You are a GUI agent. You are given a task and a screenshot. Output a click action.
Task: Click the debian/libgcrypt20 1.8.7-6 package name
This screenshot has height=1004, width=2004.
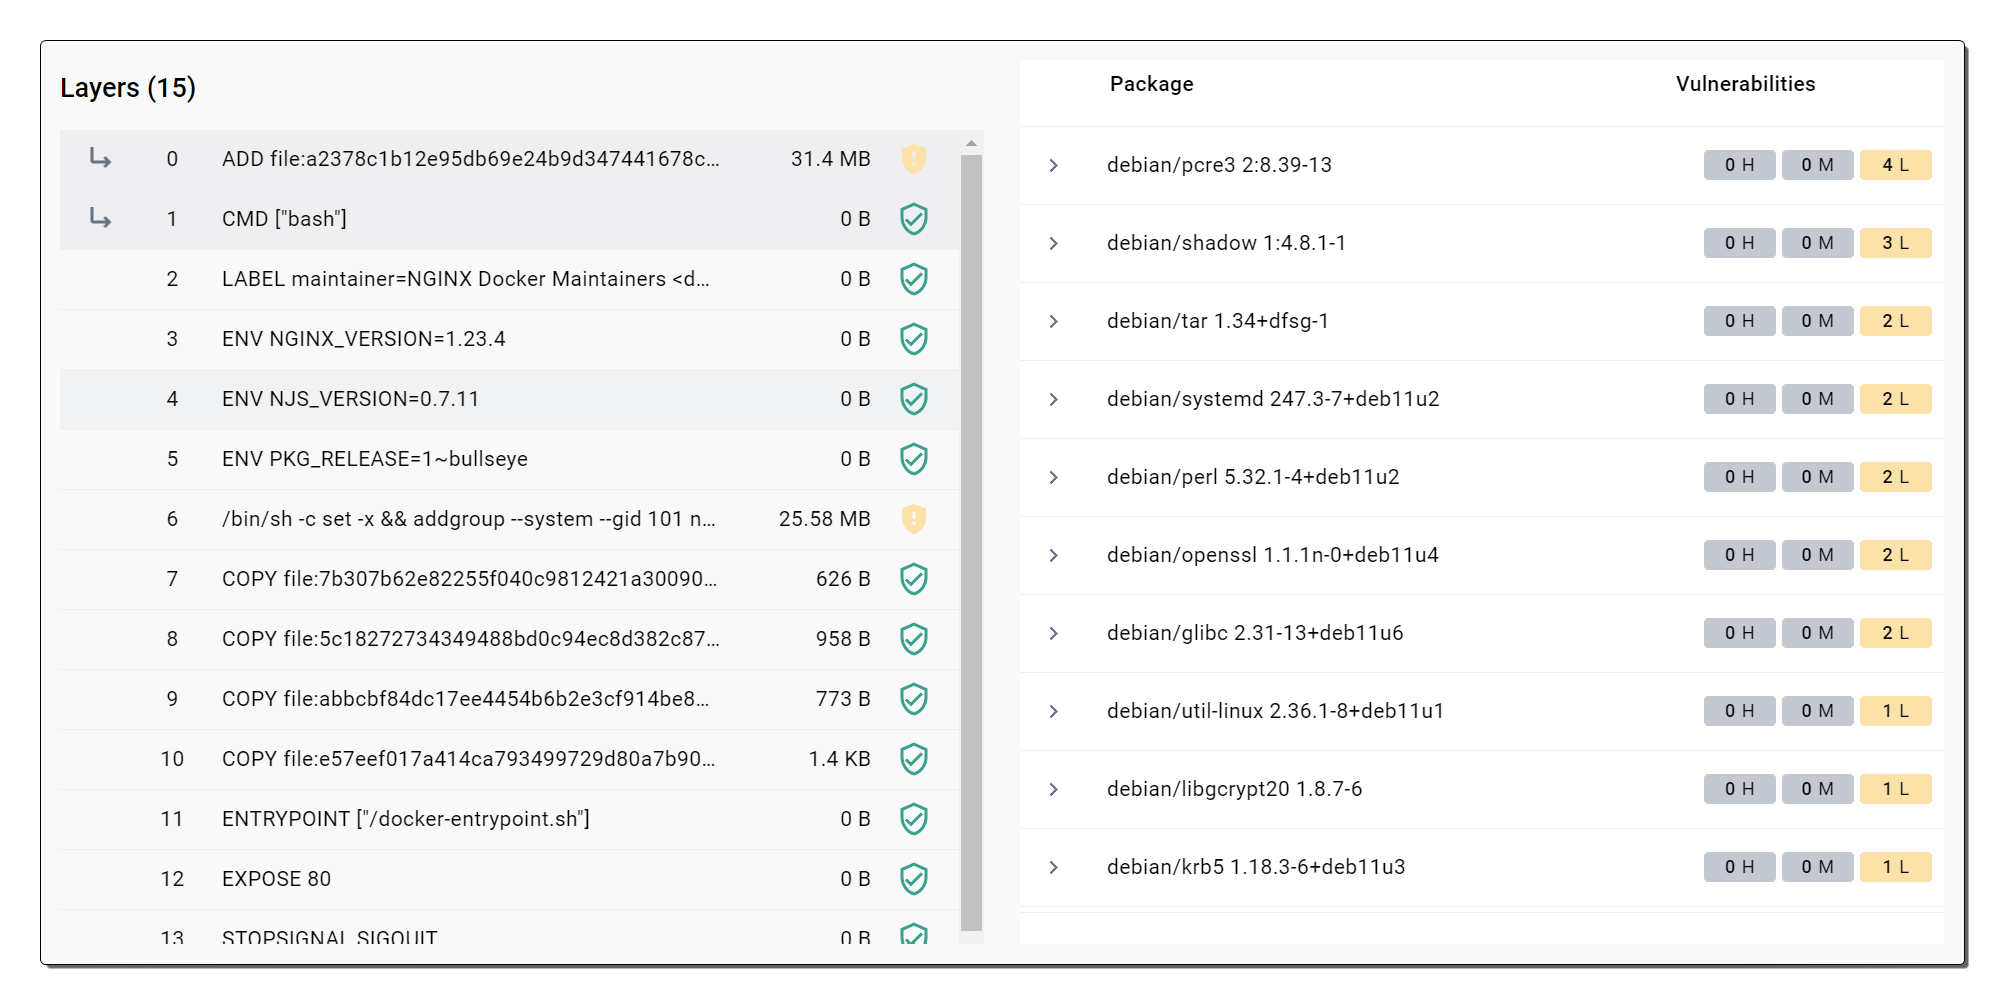point(1234,789)
